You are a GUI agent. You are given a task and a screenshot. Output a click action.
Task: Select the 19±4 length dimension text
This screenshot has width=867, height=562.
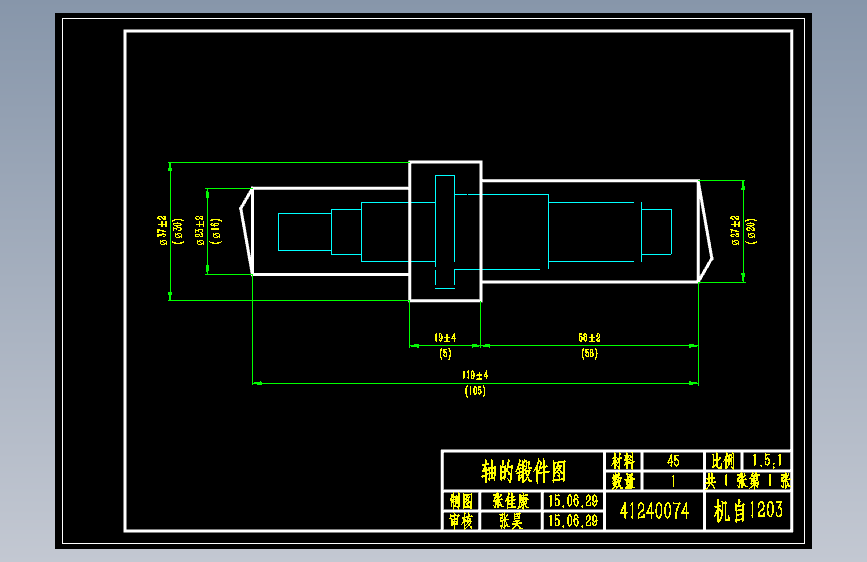click(x=445, y=337)
